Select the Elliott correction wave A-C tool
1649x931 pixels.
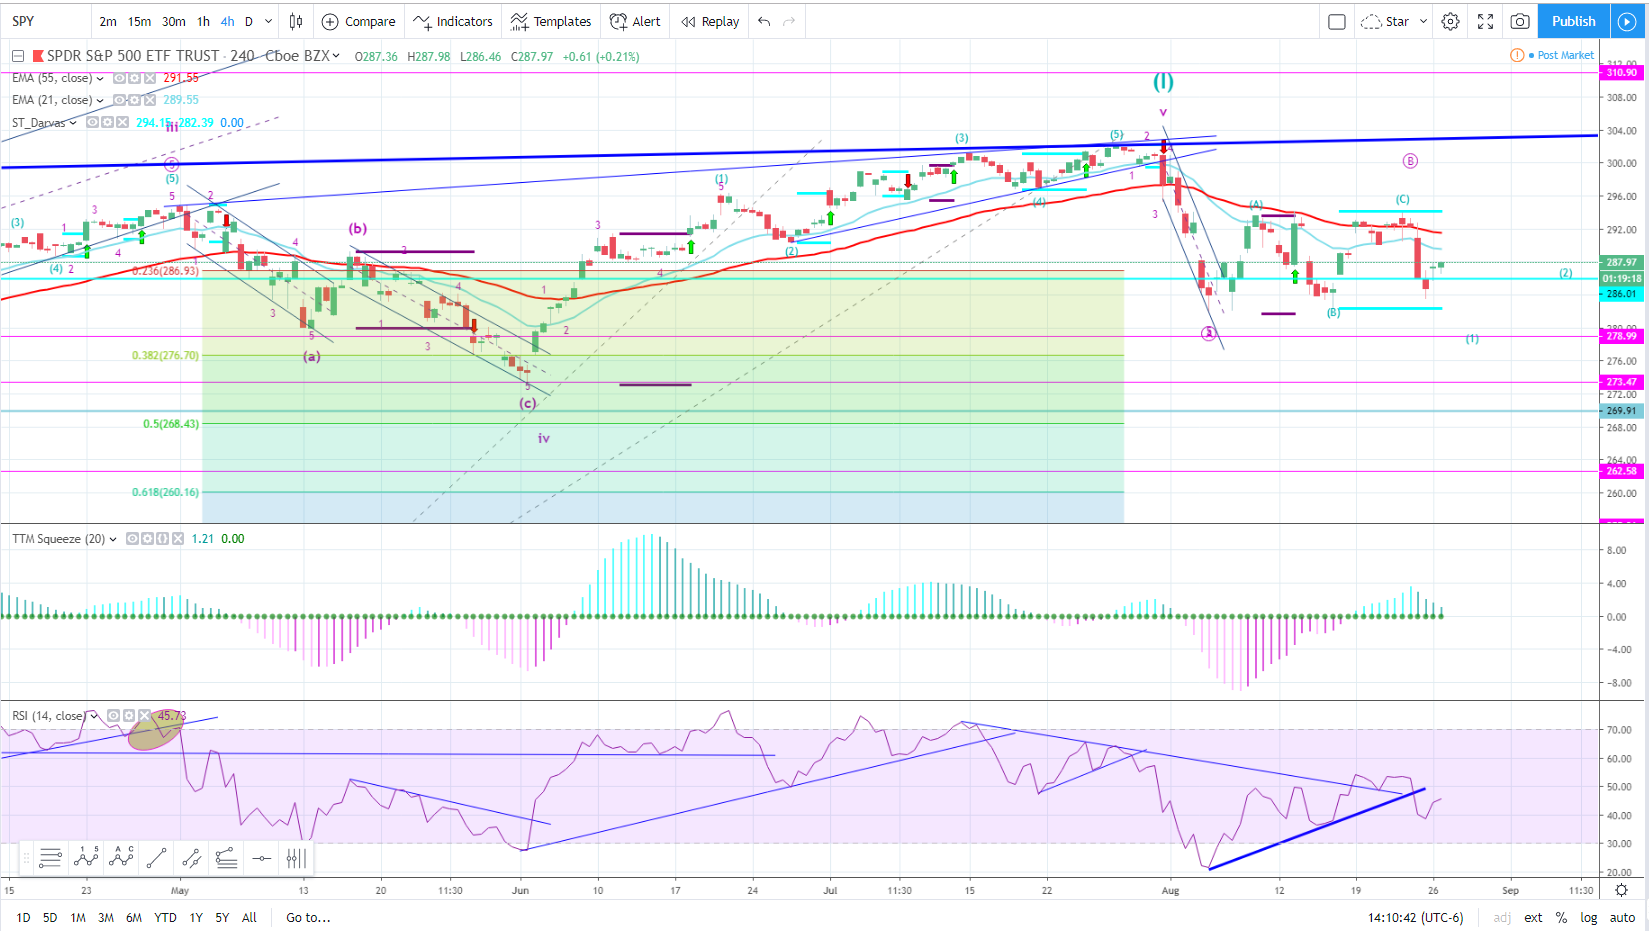[x=122, y=857]
